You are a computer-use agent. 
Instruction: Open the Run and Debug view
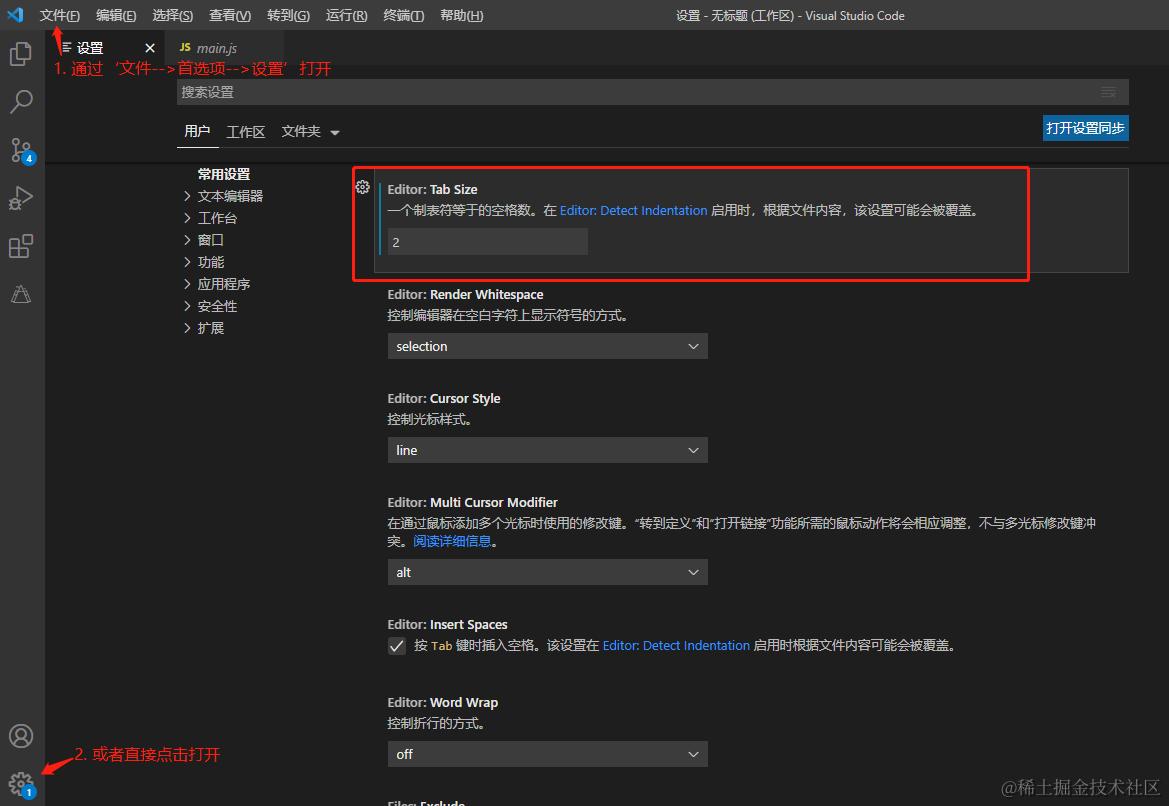[21, 198]
